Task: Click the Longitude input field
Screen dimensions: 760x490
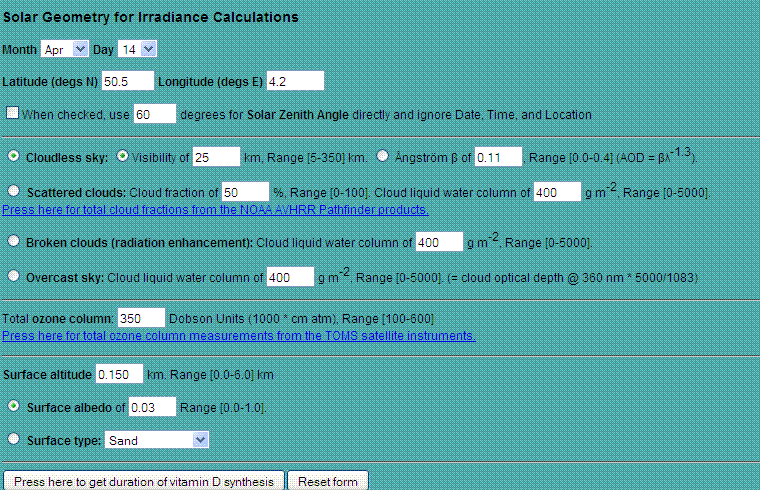Action: click(x=295, y=80)
